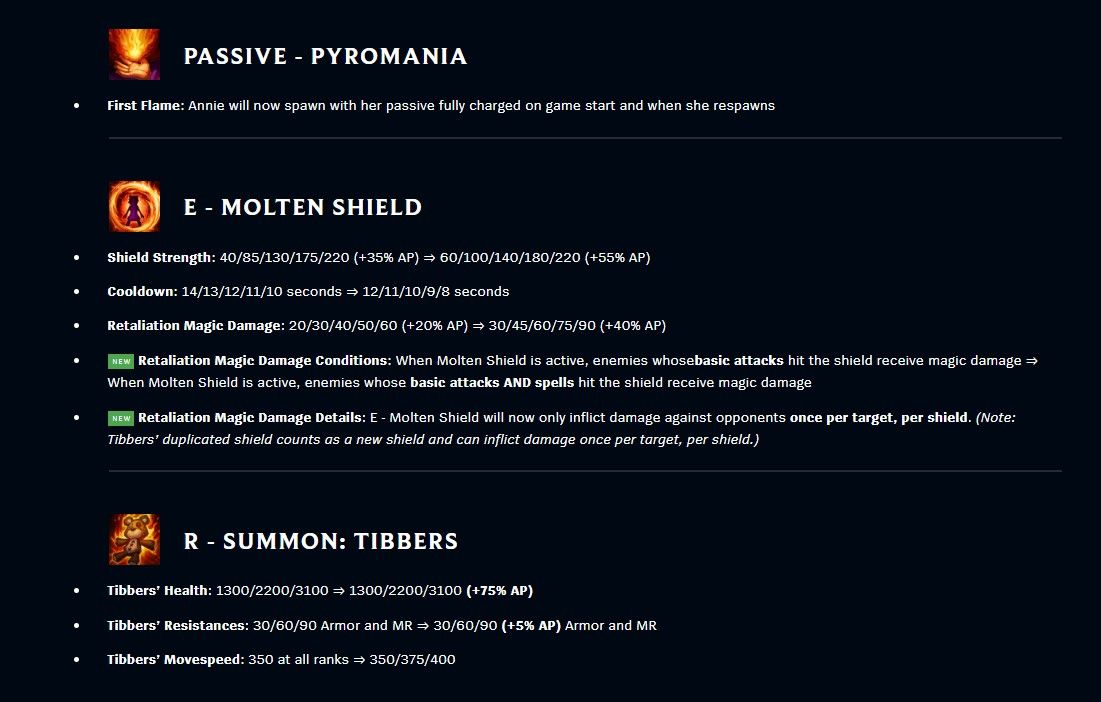
Task: Select the Retaliation Magic Damage Conditions label
Action: click(x=265, y=361)
